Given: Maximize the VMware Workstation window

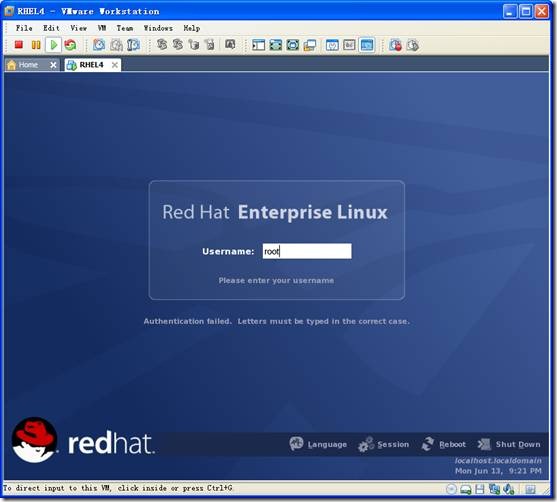Looking at the screenshot, I should tap(526, 11).
